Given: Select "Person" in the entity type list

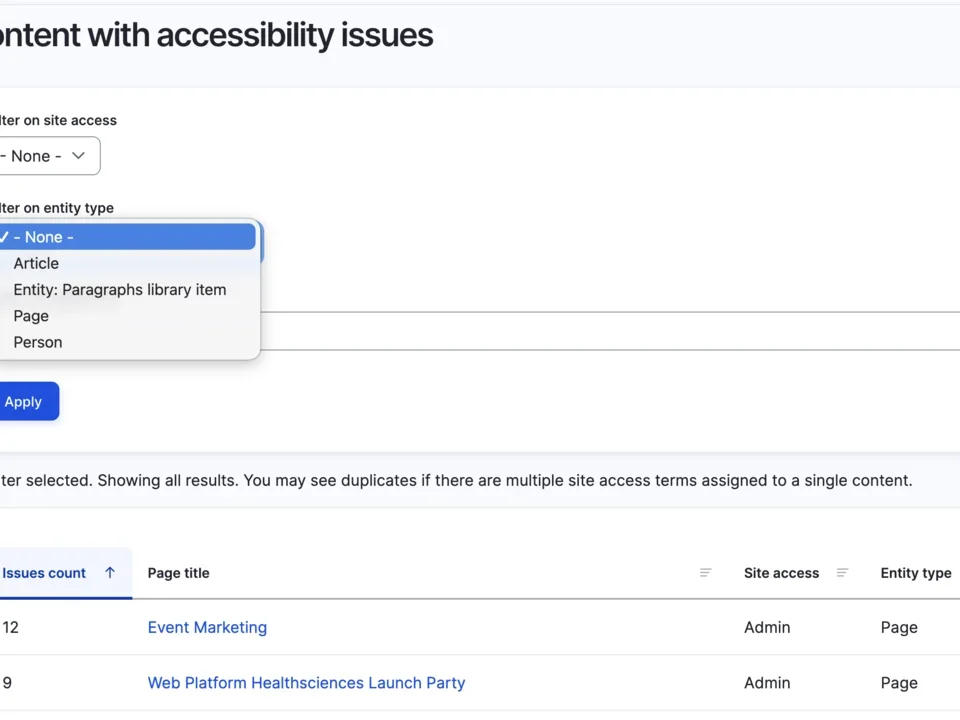Looking at the screenshot, I should (37, 342).
